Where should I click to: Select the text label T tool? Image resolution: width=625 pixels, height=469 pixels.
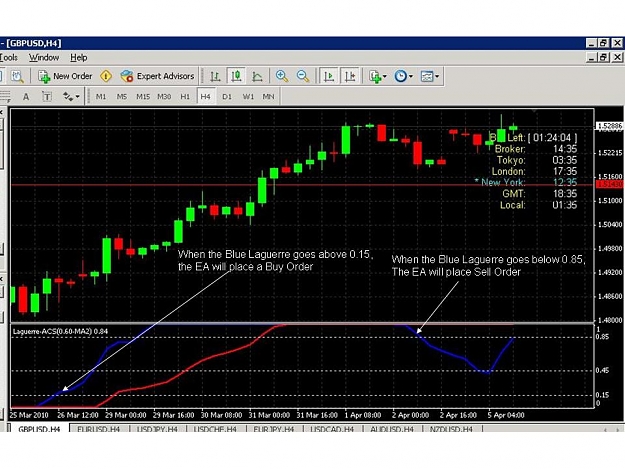point(47,96)
